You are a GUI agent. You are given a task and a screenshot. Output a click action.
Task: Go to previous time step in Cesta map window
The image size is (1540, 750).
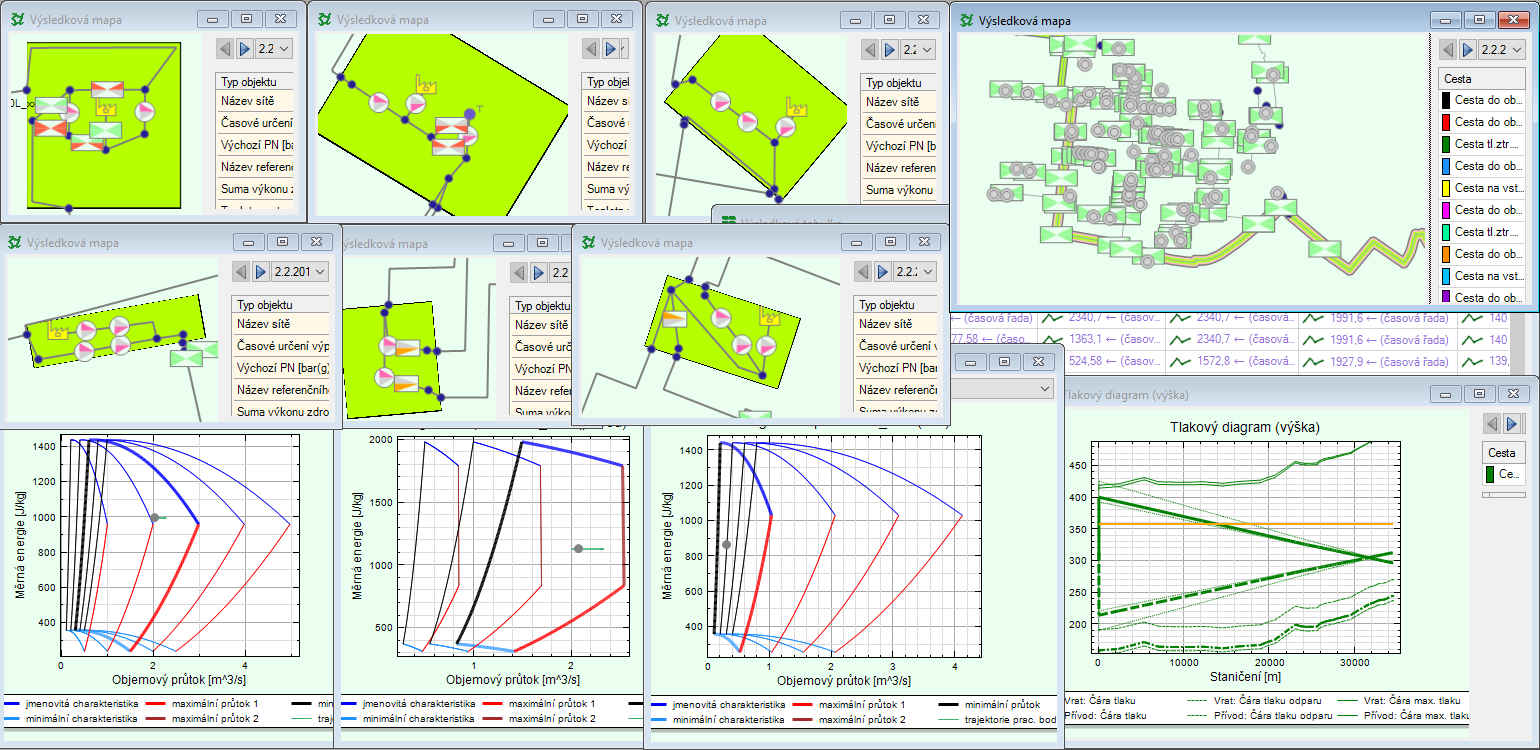coord(1447,49)
